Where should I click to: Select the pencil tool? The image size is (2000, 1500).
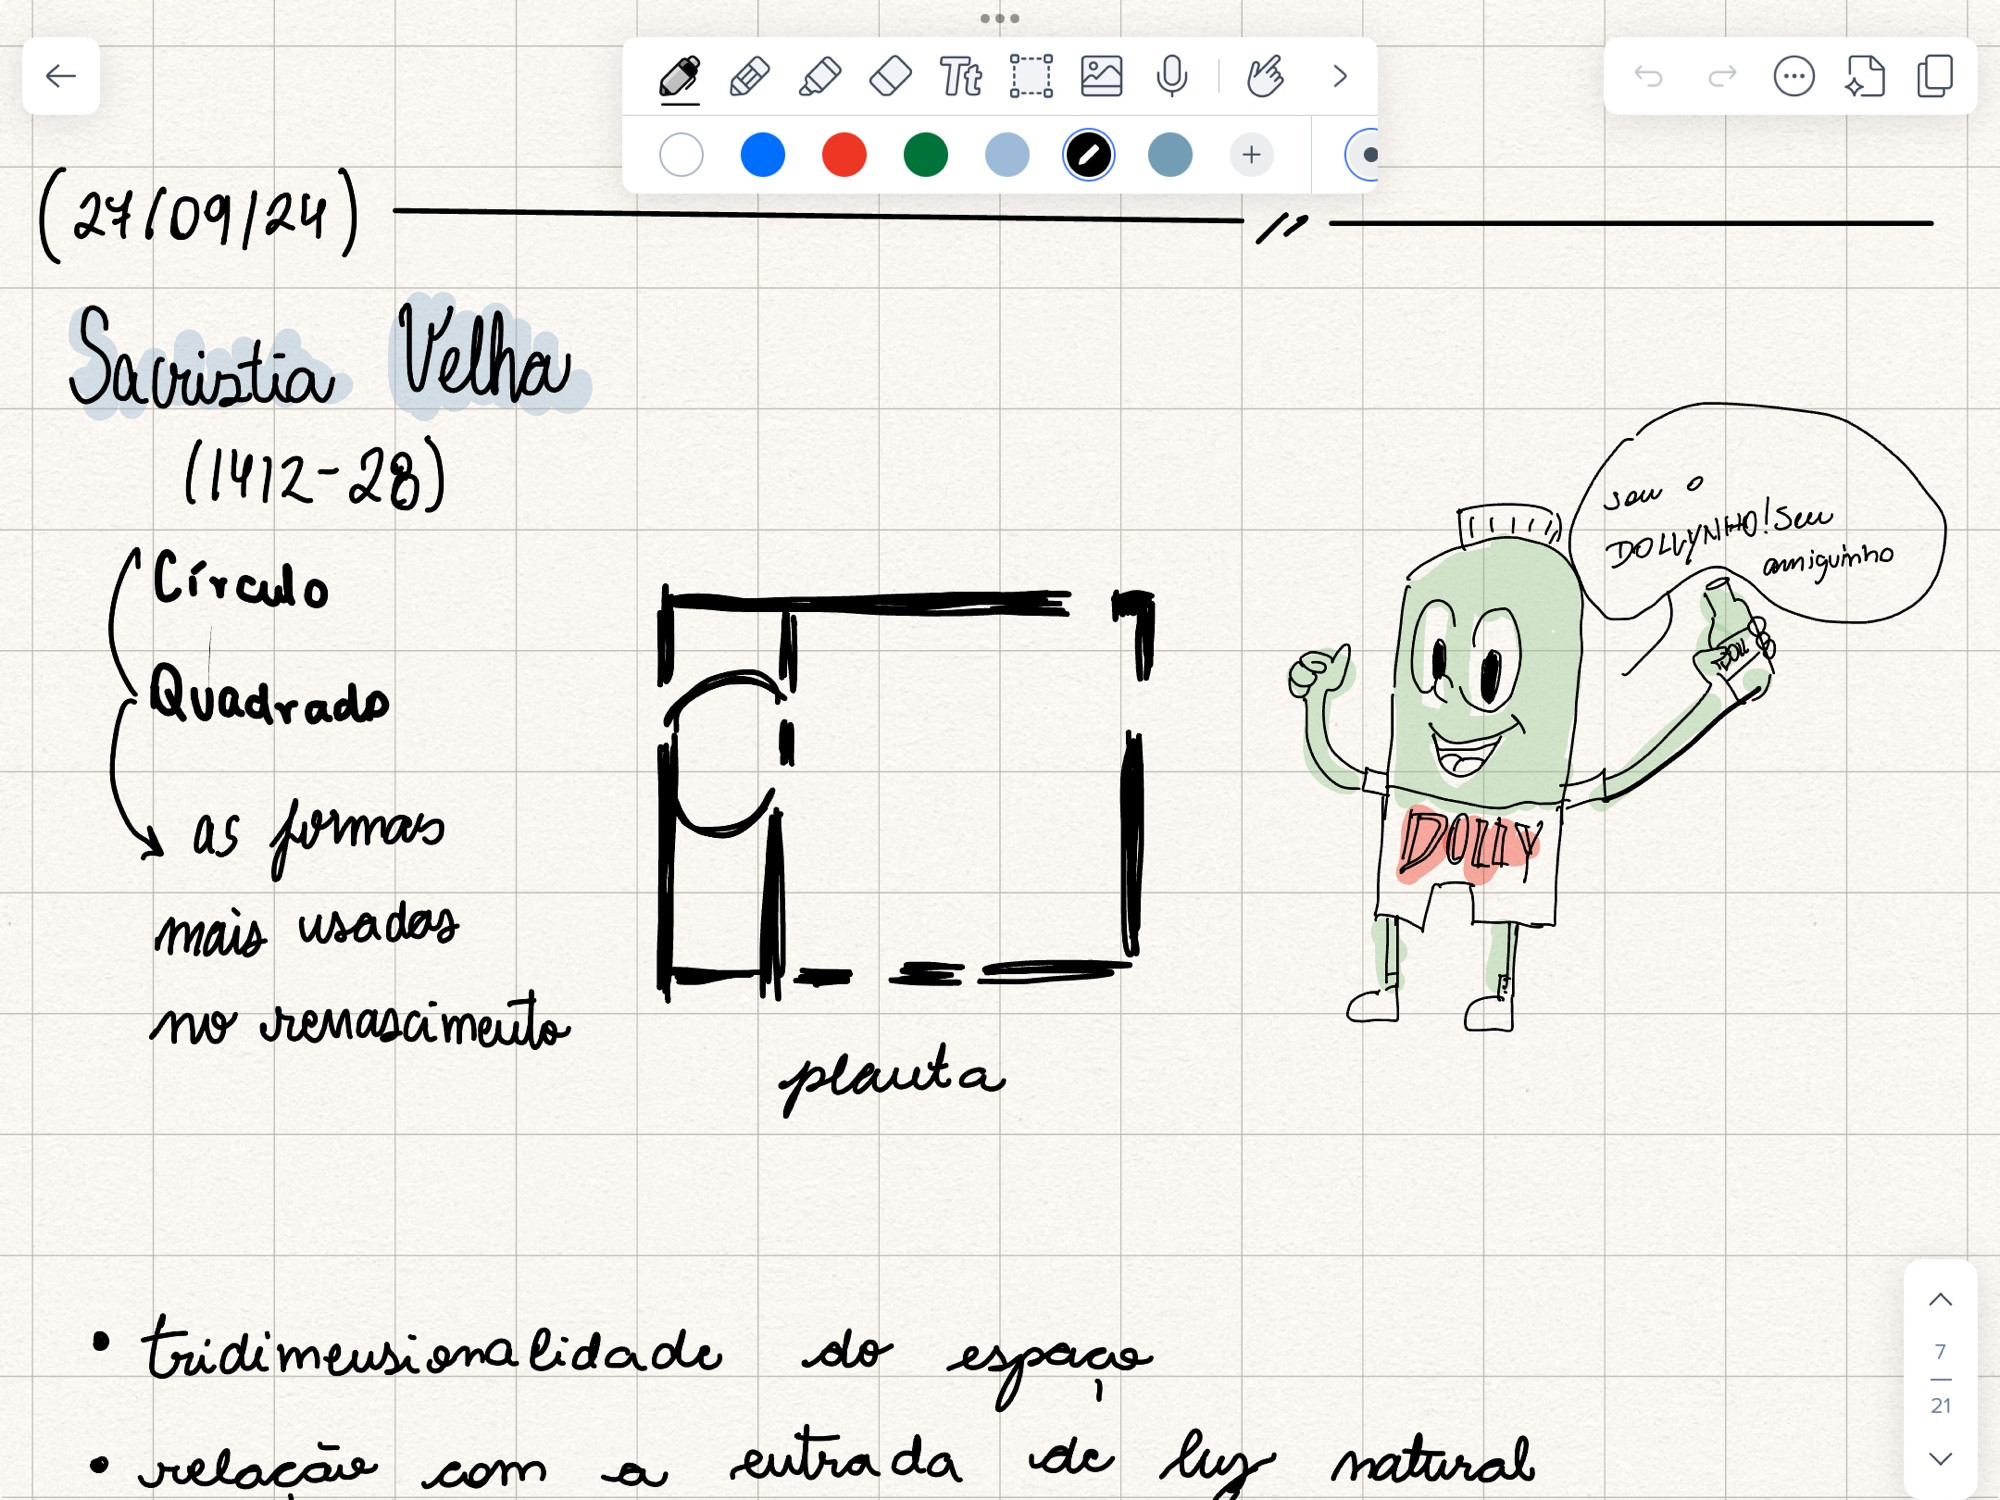point(749,77)
